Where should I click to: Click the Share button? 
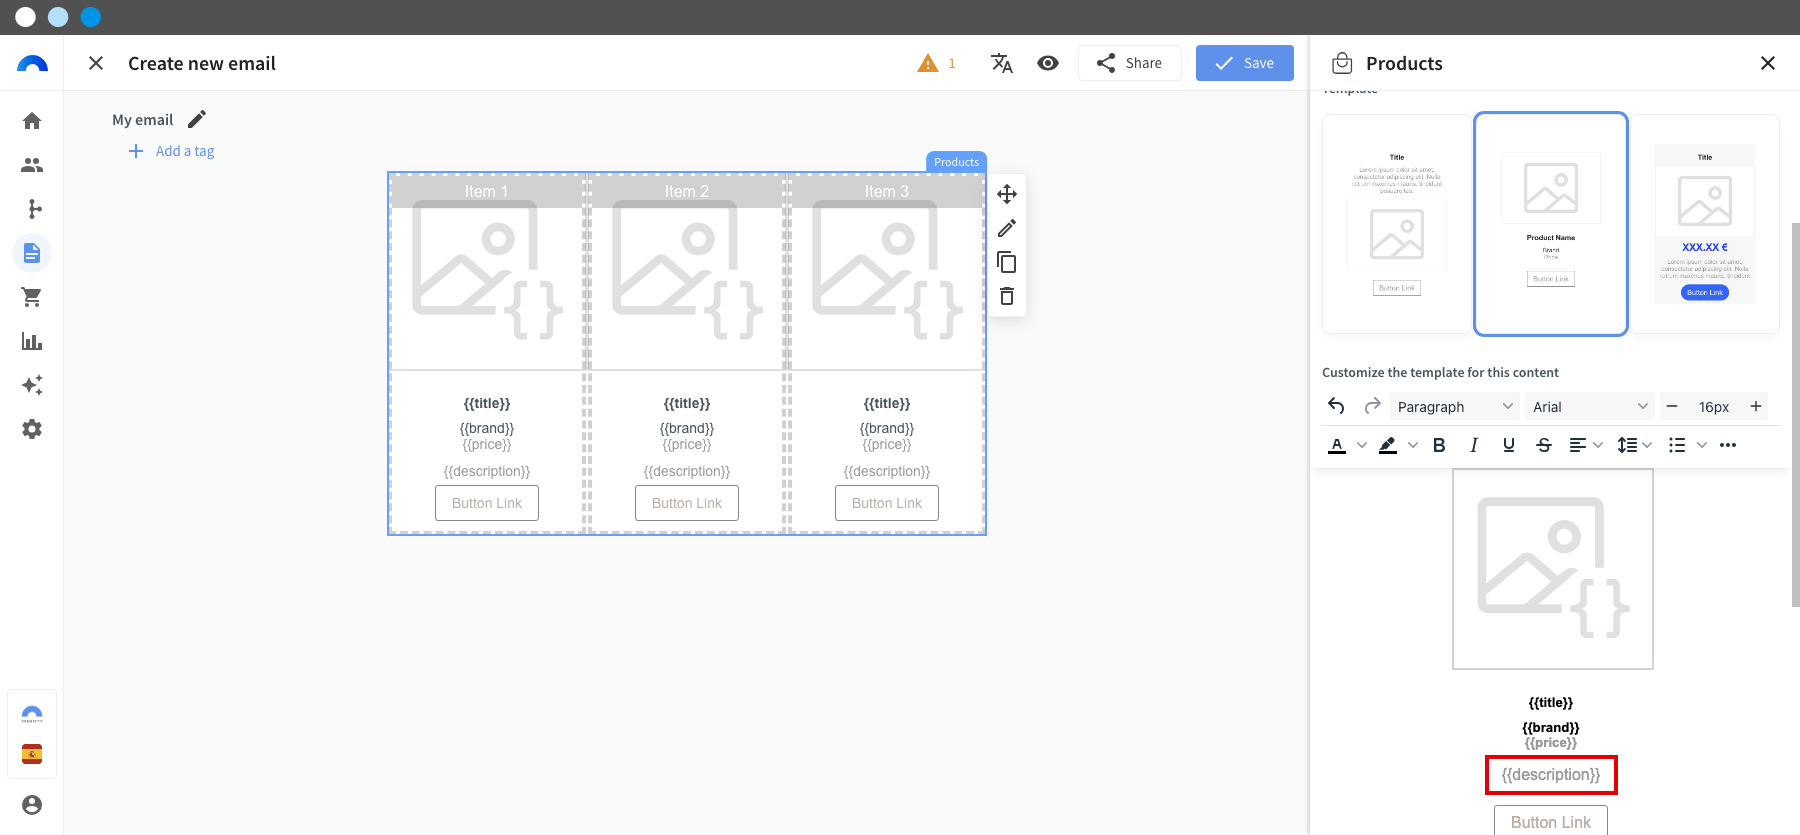tap(1130, 63)
